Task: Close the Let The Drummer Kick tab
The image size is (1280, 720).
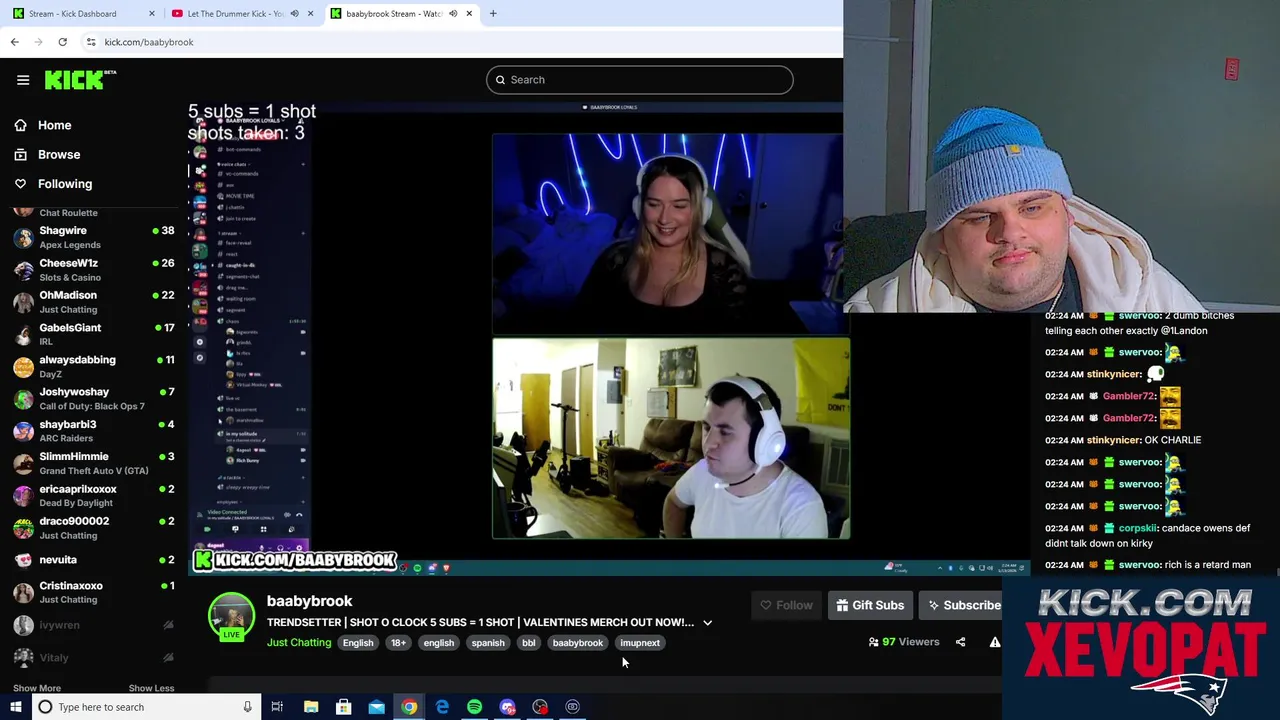Action: 310,13
